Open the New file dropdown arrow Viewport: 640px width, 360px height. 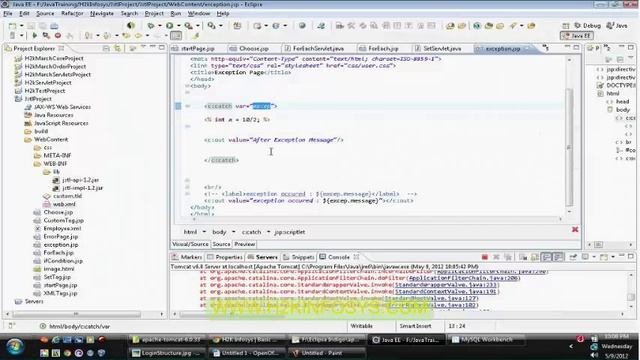(21, 26)
